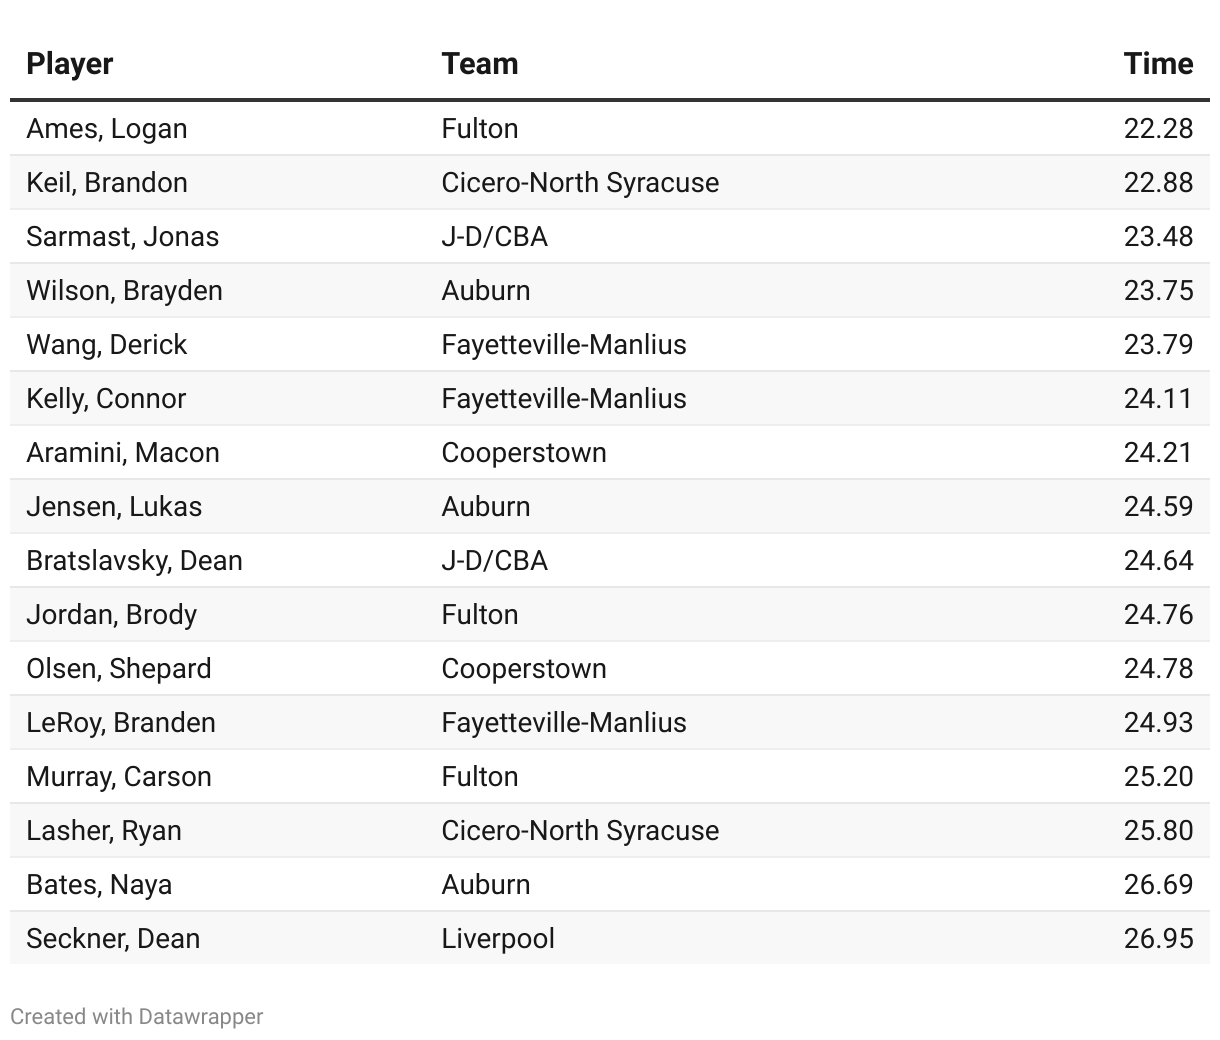The width and height of the screenshot is (1220, 1040).
Task: Click the Team column header
Action: pos(480,64)
